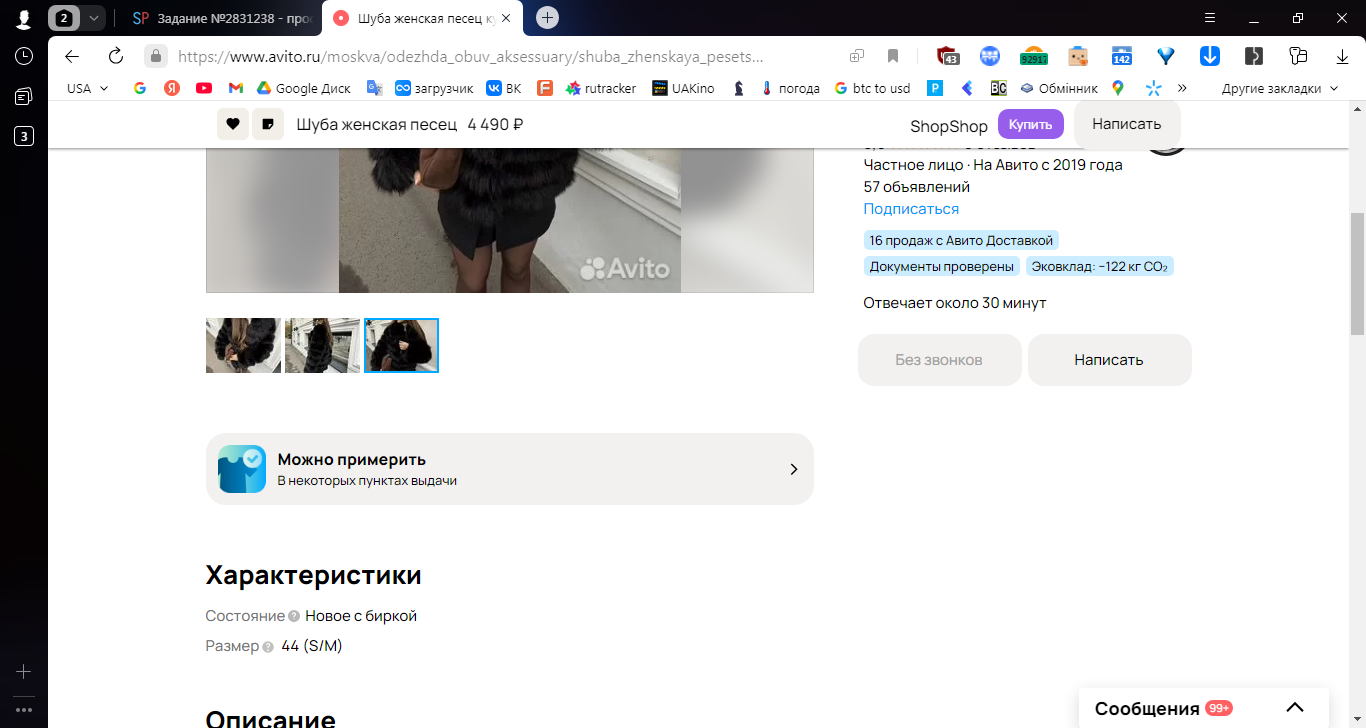
Task: Open the blue down-arrow downloader extension
Action: [x=1210, y=56]
